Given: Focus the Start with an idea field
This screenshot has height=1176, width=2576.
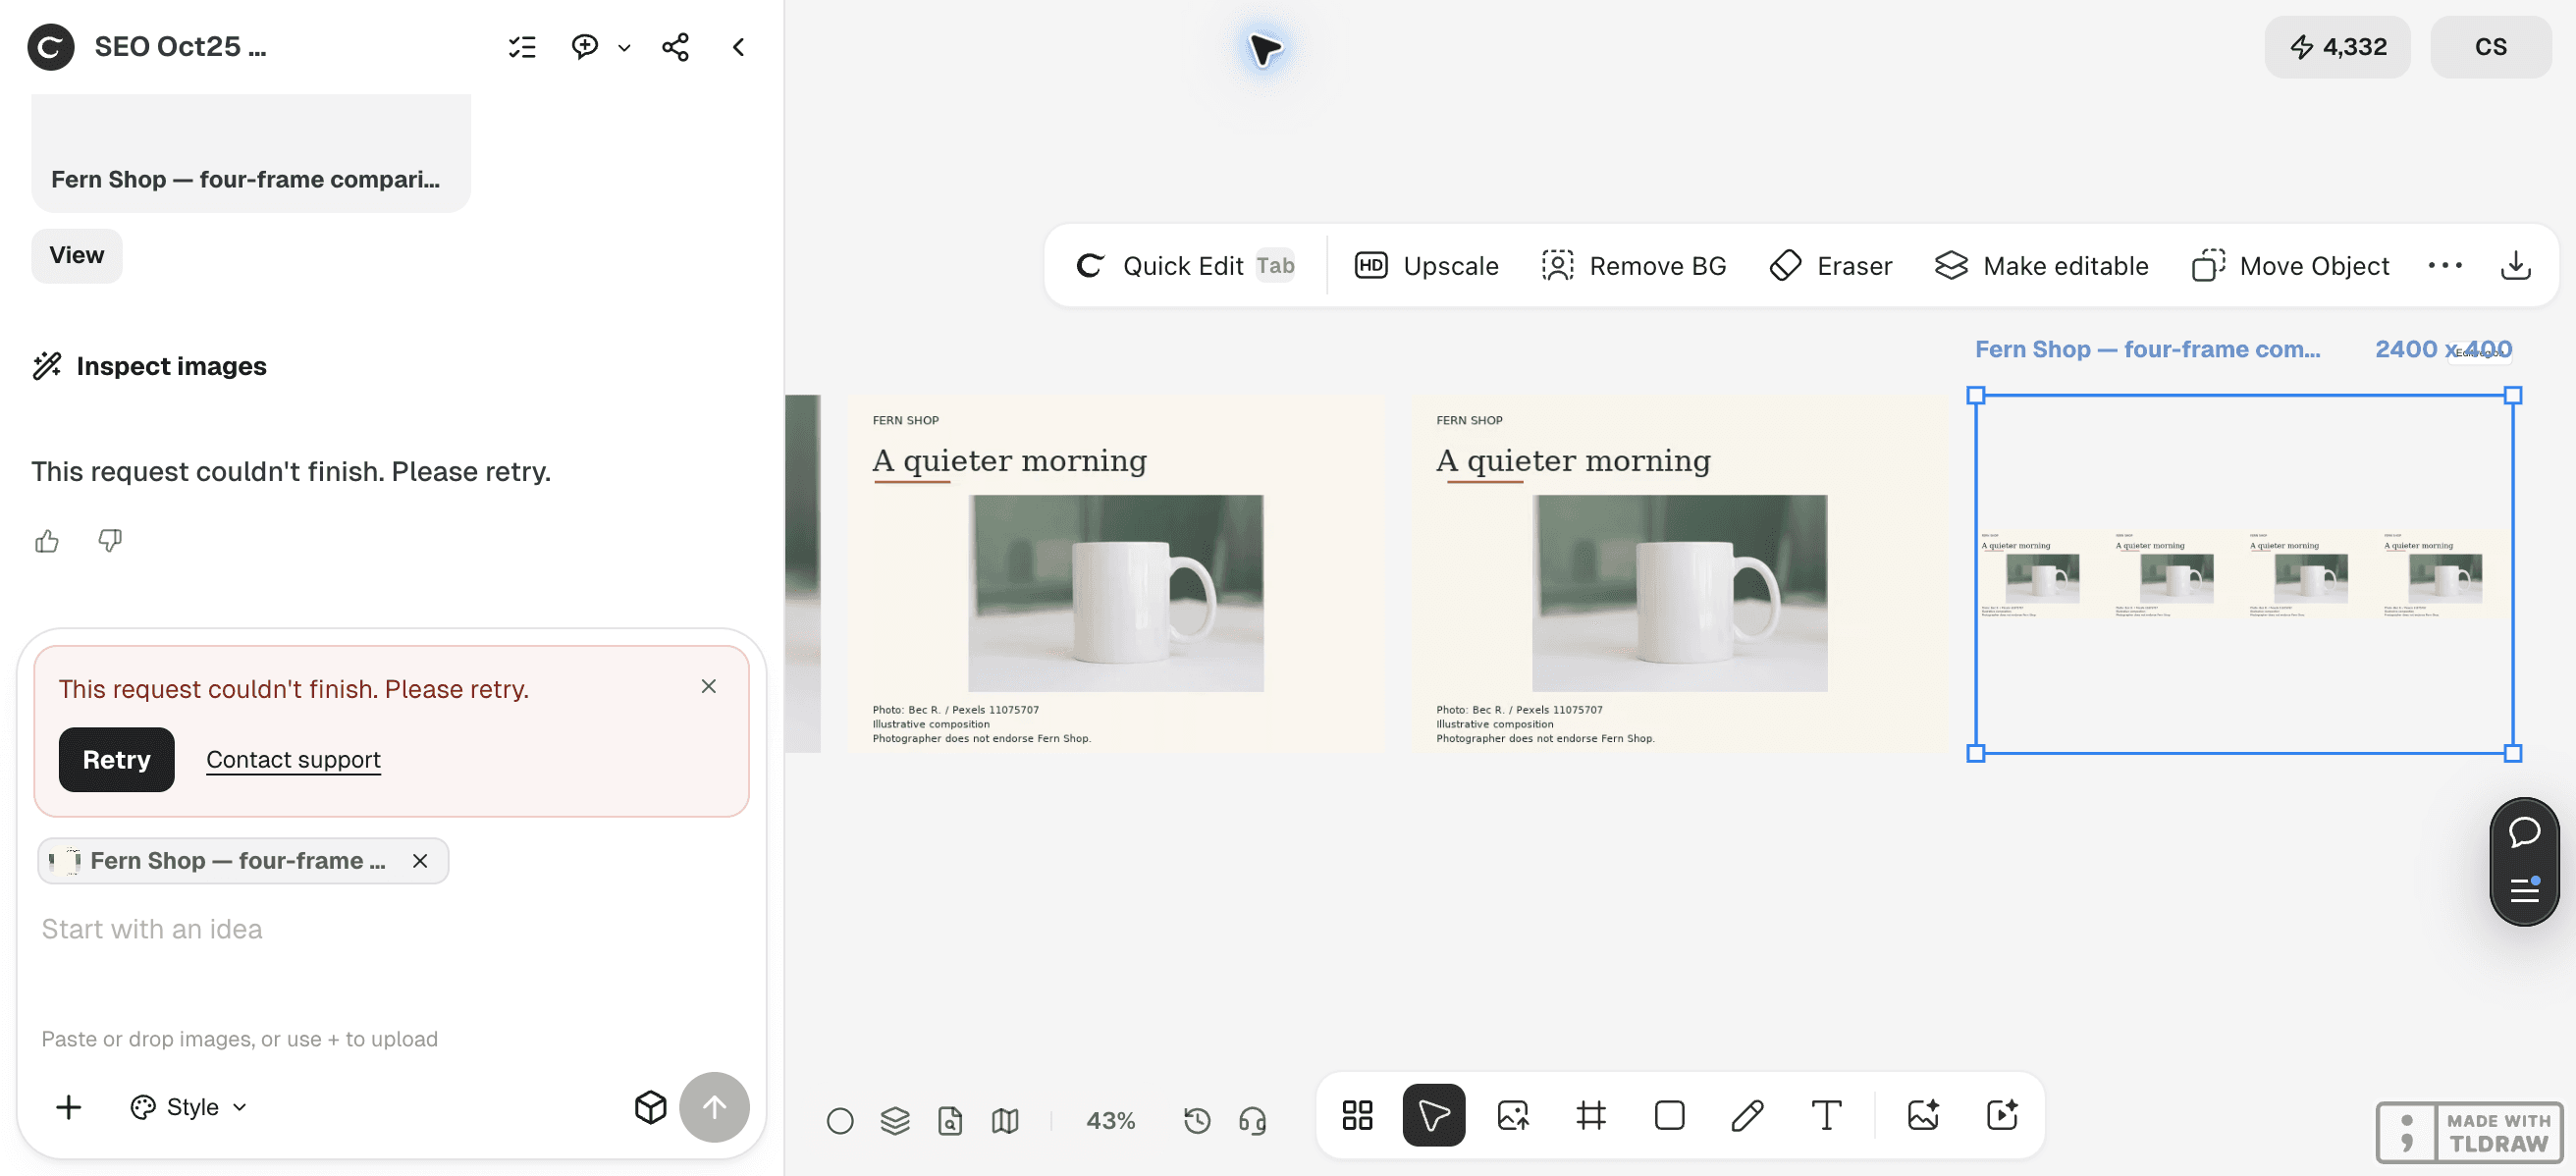Looking at the screenshot, I should pos(390,929).
